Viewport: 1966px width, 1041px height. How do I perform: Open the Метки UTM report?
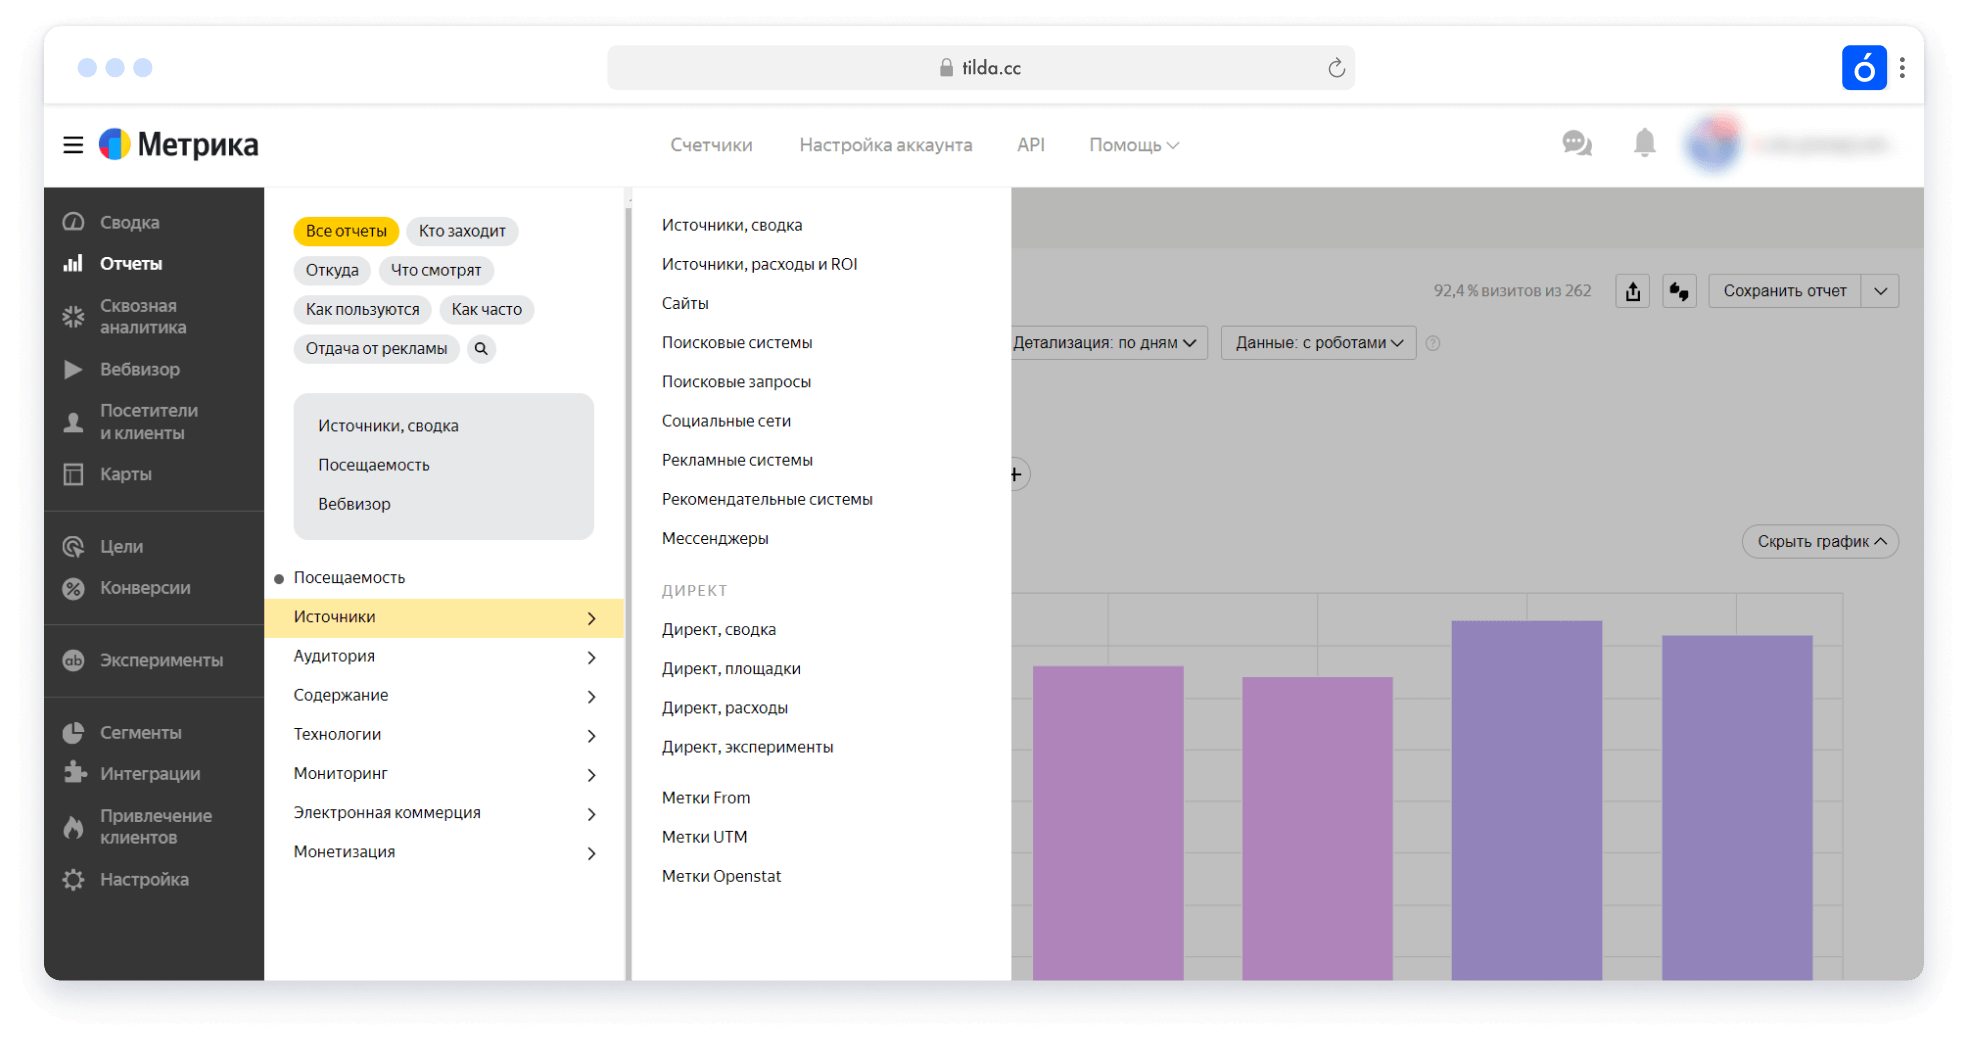pyautogui.click(x=704, y=837)
